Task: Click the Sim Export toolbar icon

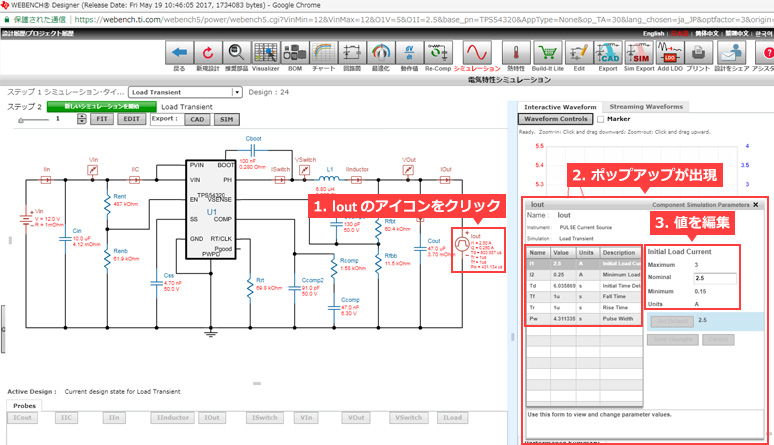Action: coord(639,52)
